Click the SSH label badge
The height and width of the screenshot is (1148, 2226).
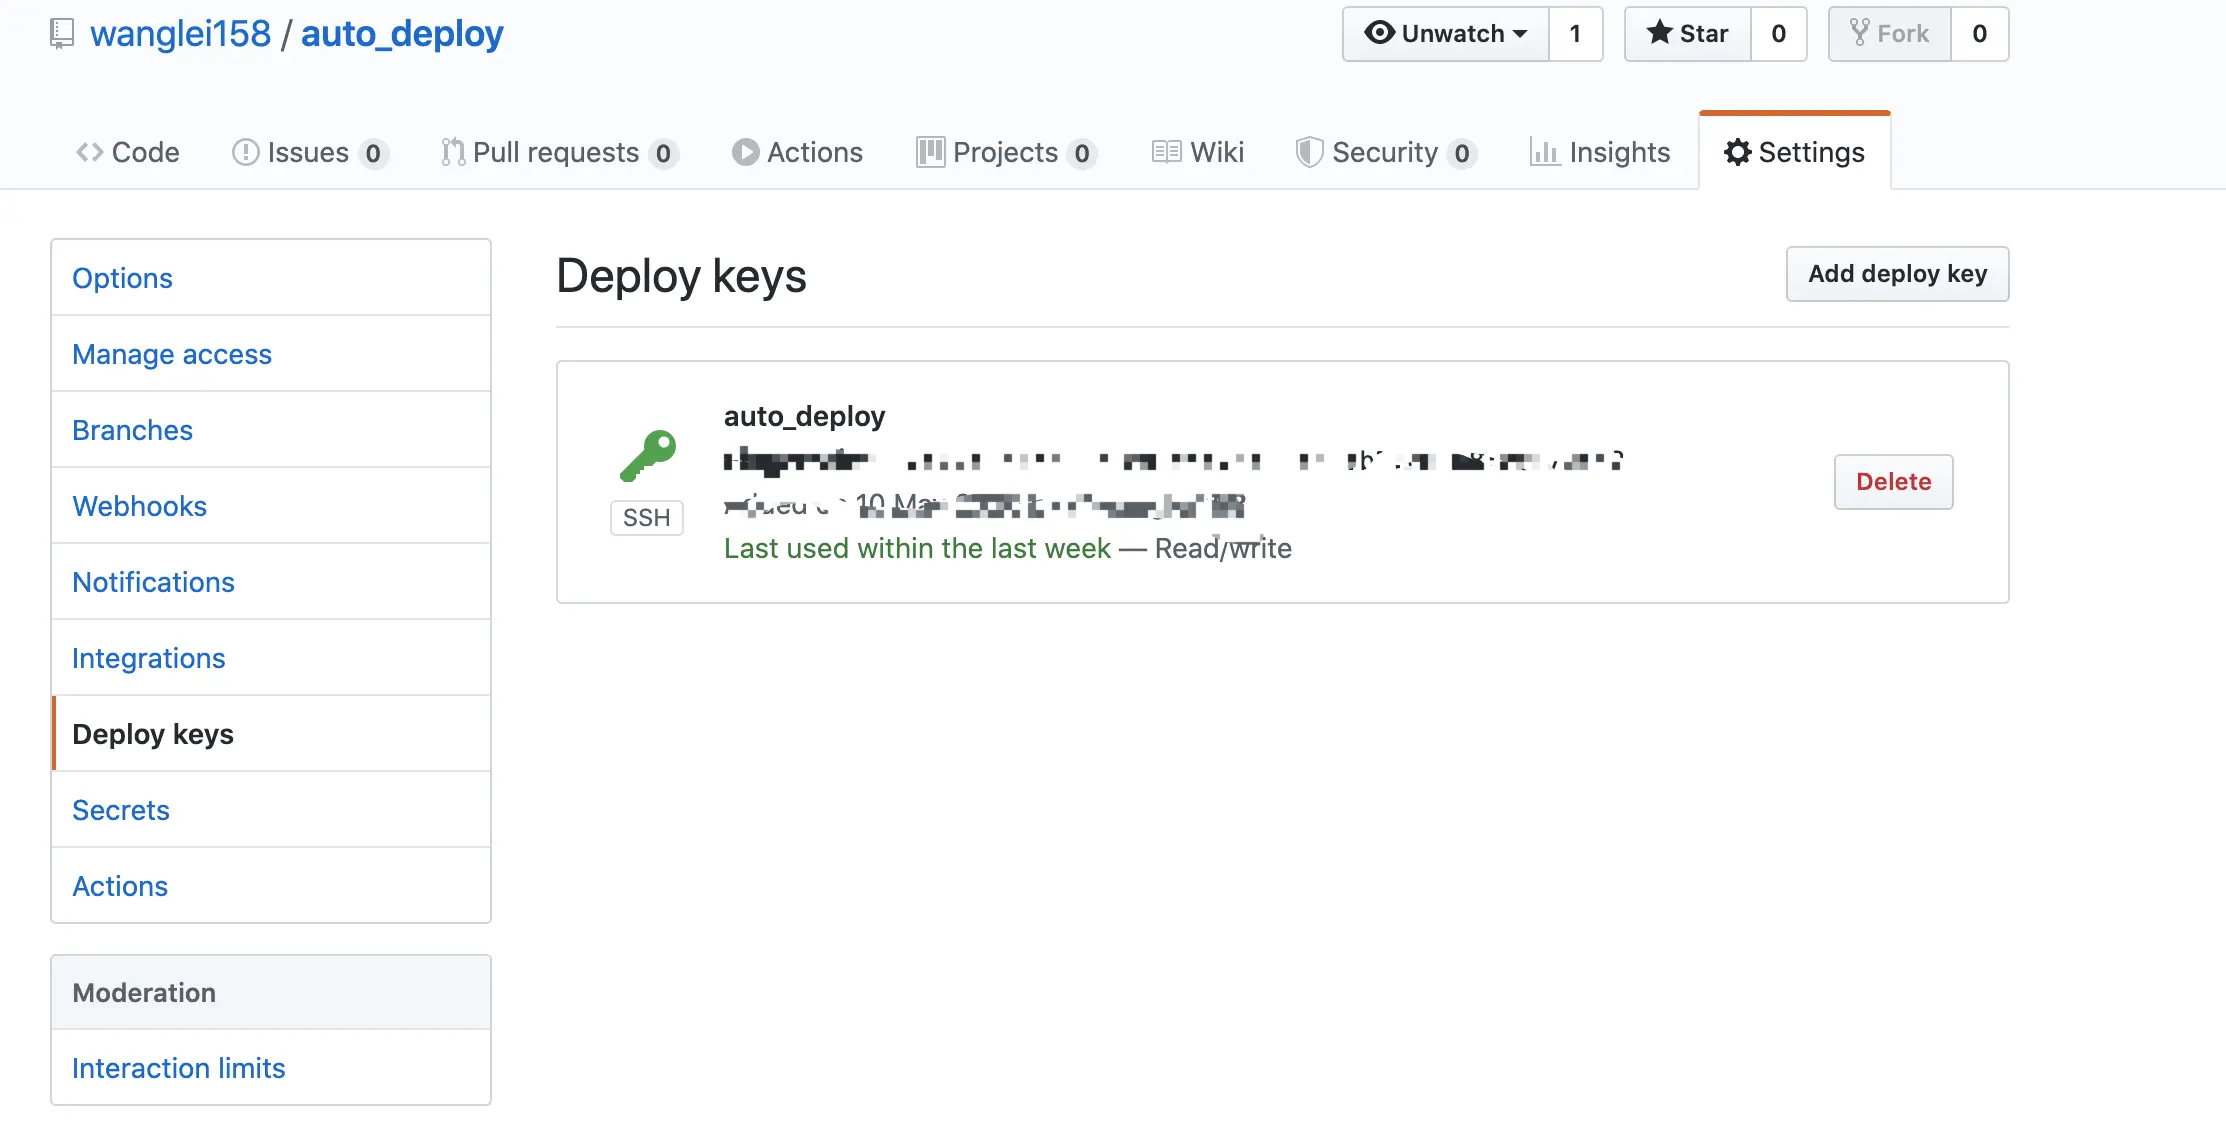(x=646, y=518)
